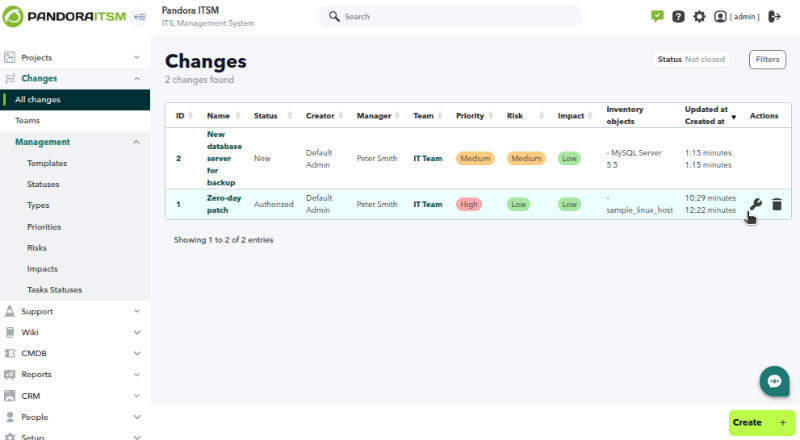
Task: Open Types under Management
Action: pos(38,205)
